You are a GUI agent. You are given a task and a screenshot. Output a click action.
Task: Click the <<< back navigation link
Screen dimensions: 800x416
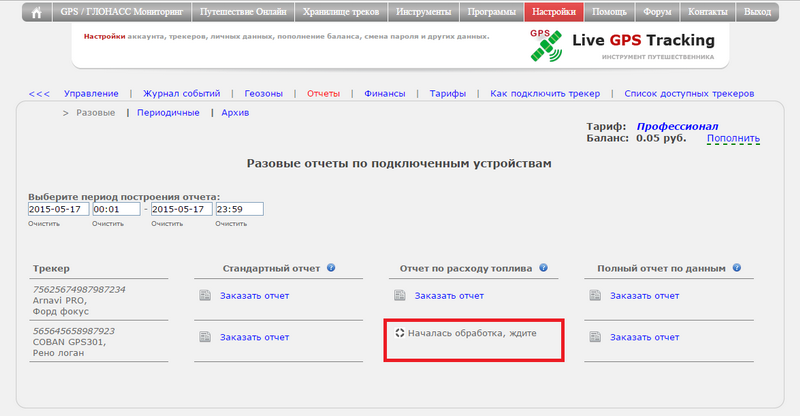pos(39,93)
